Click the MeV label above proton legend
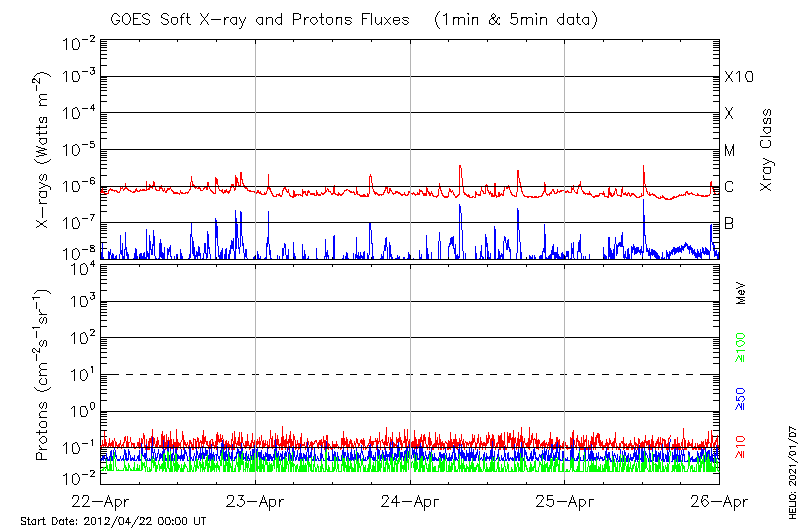Screen dimensions: 800x530 coord(742,294)
